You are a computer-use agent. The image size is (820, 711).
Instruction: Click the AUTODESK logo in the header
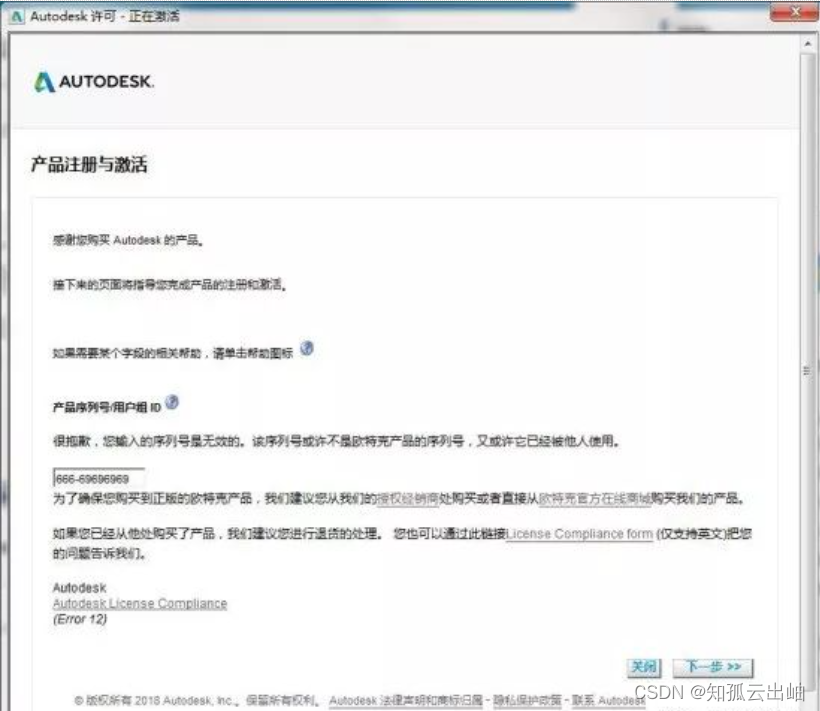(x=94, y=82)
